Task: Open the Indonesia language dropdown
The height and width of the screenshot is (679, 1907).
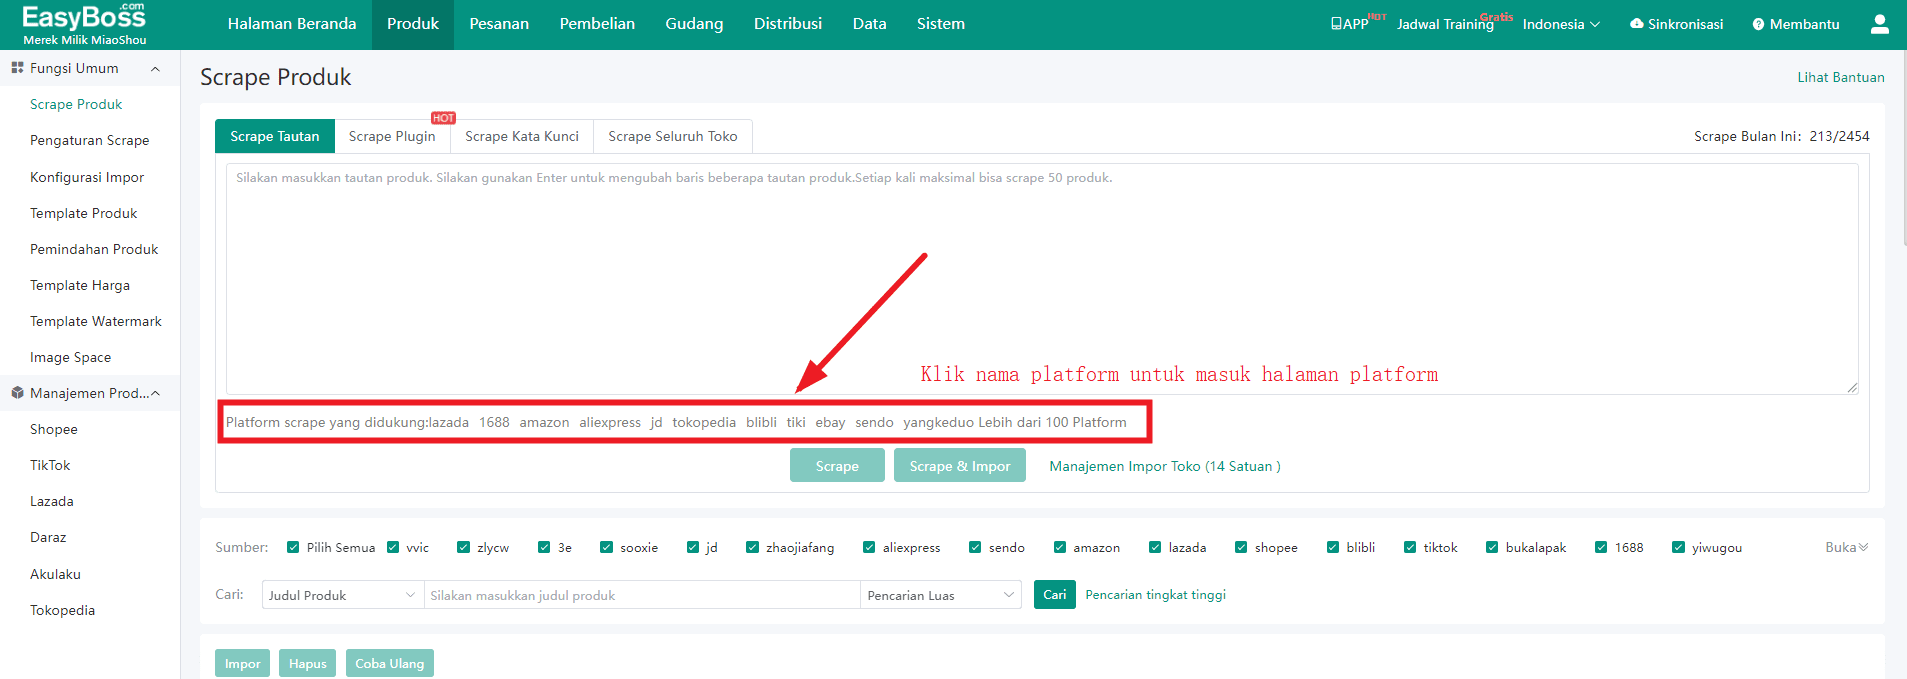Action: (x=1561, y=24)
